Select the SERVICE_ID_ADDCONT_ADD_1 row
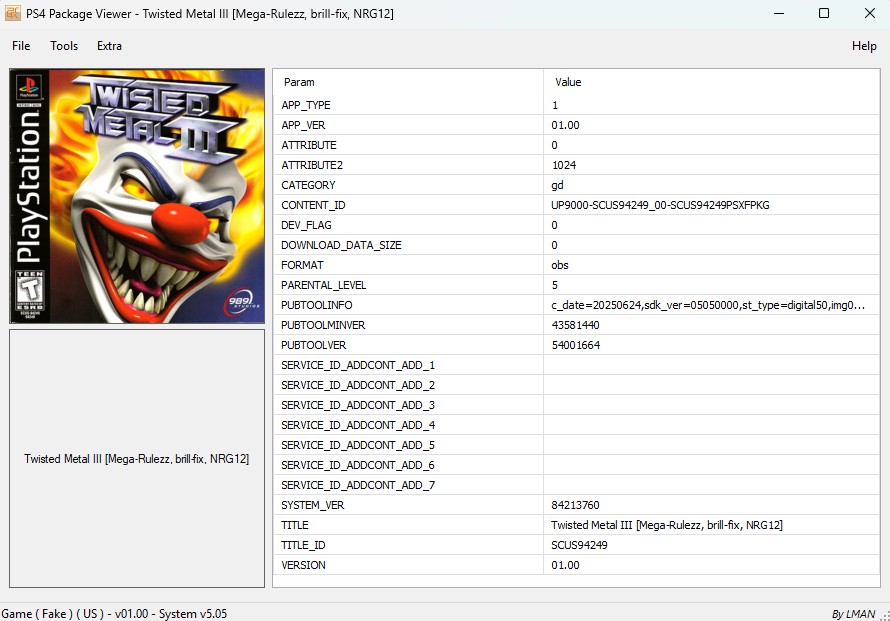 576,365
